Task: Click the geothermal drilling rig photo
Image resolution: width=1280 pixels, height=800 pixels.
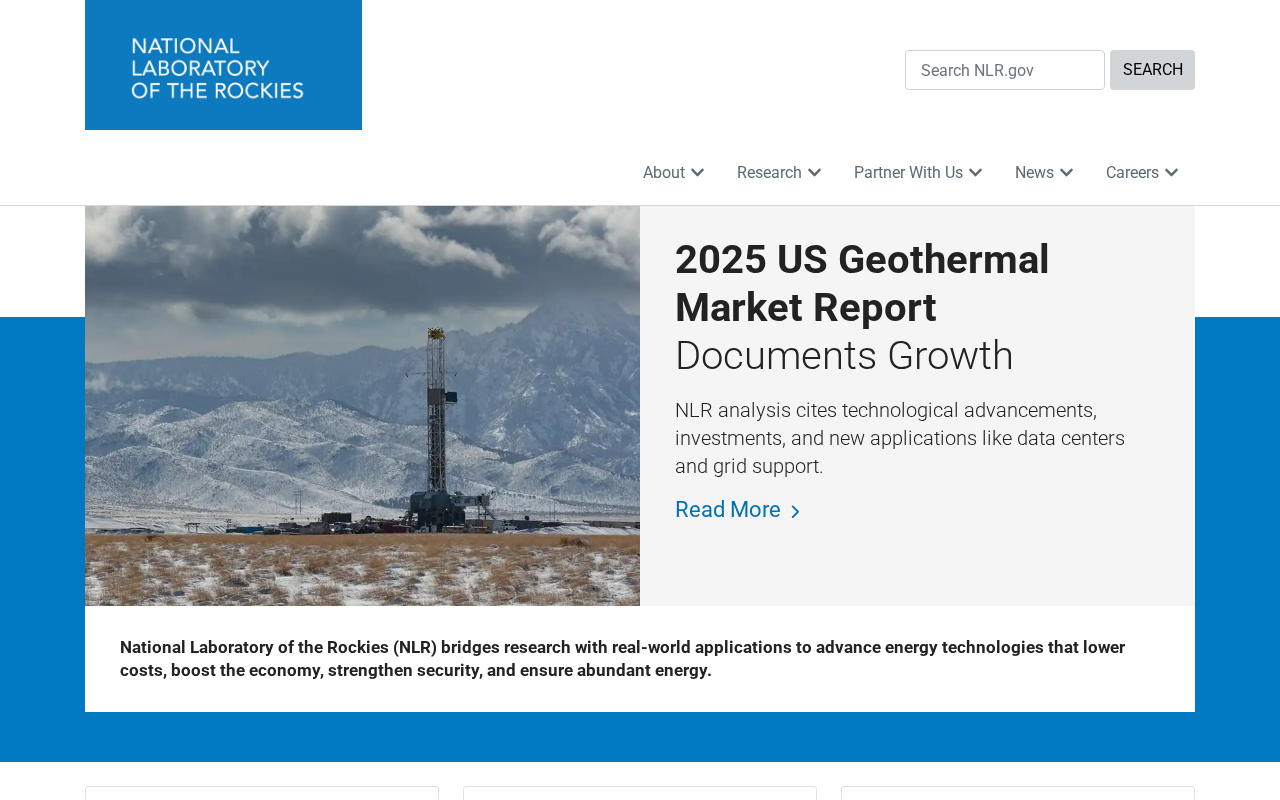Action: 362,406
